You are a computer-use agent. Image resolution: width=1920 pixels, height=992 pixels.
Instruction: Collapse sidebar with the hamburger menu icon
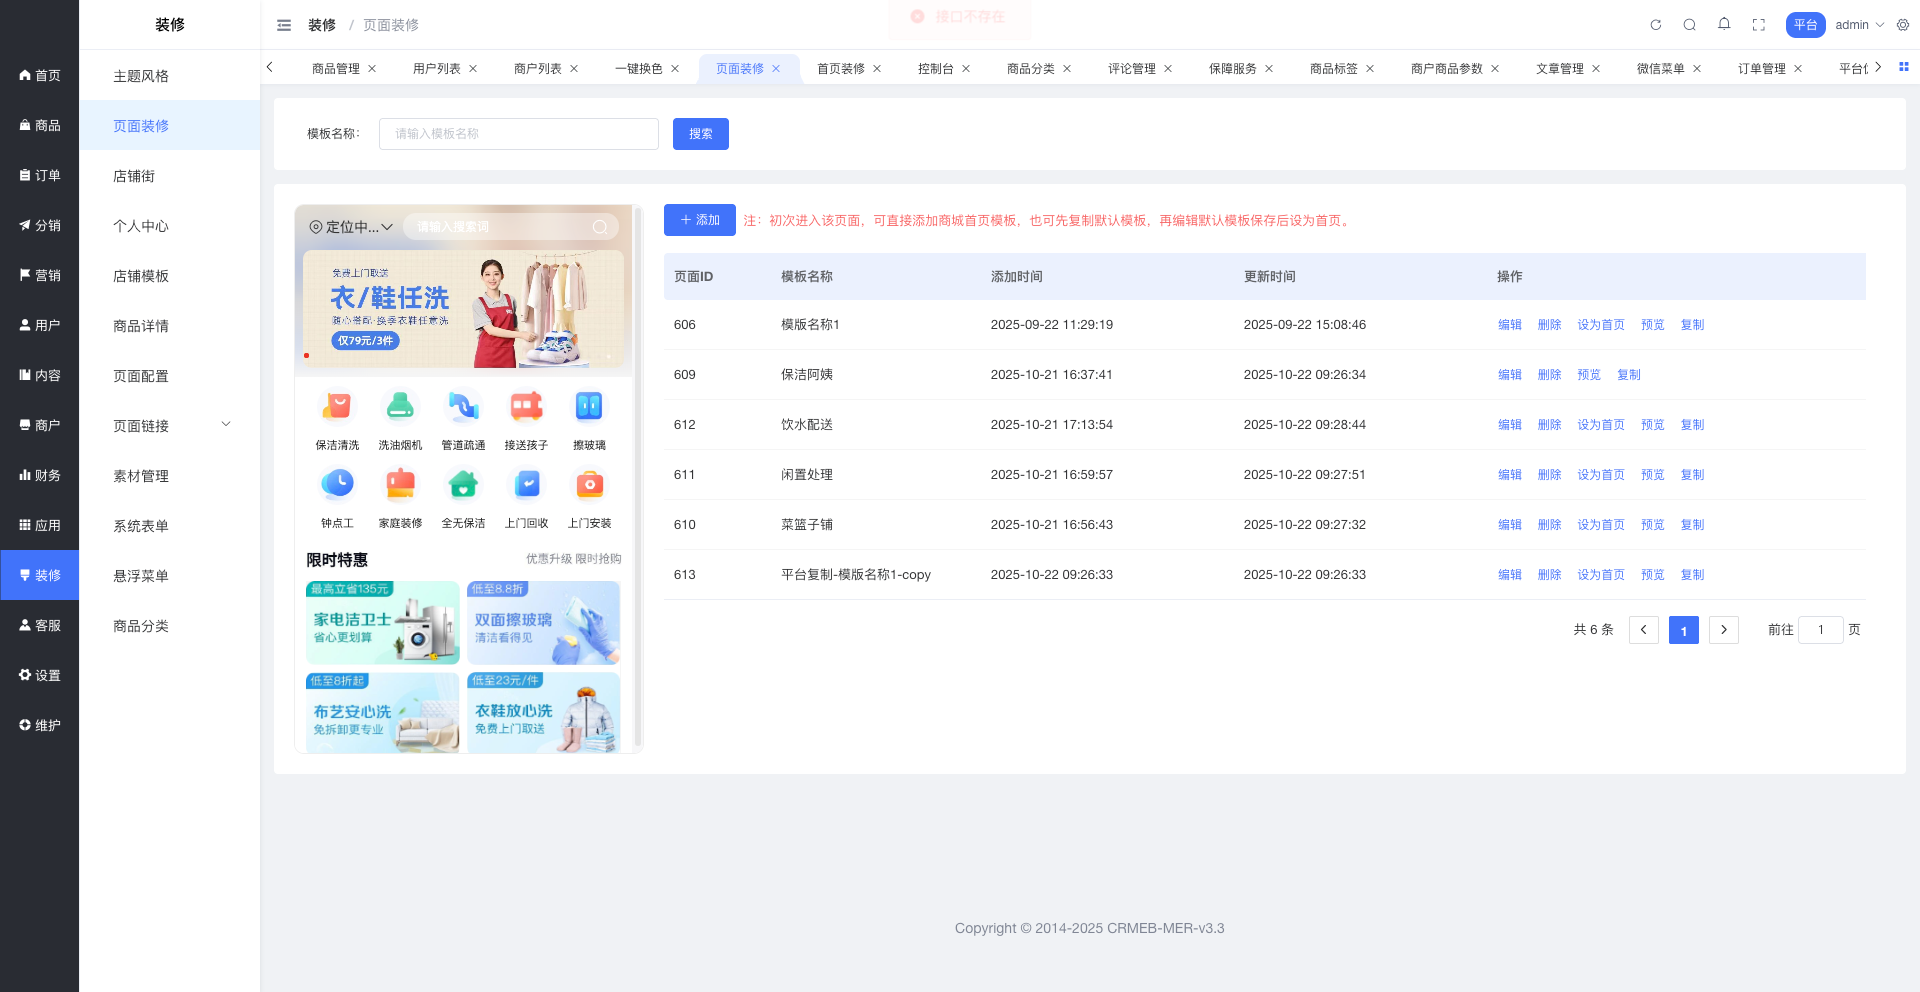click(284, 25)
